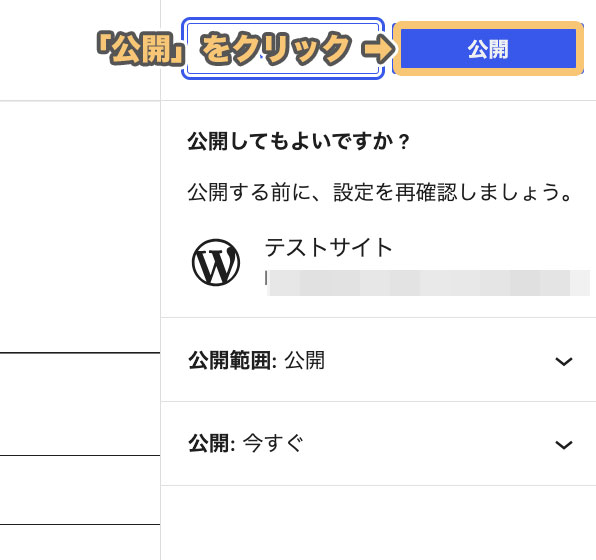Click the 公開してもよいですか？ heading
Image resolution: width=596 pixels, height=560 pixels.
298,141
